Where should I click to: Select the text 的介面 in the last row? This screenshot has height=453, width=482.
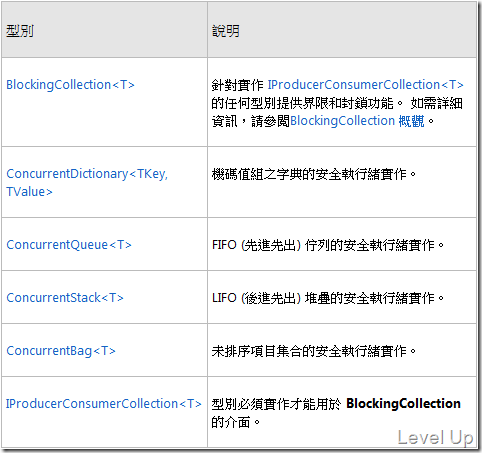click(x=231, y=422)
